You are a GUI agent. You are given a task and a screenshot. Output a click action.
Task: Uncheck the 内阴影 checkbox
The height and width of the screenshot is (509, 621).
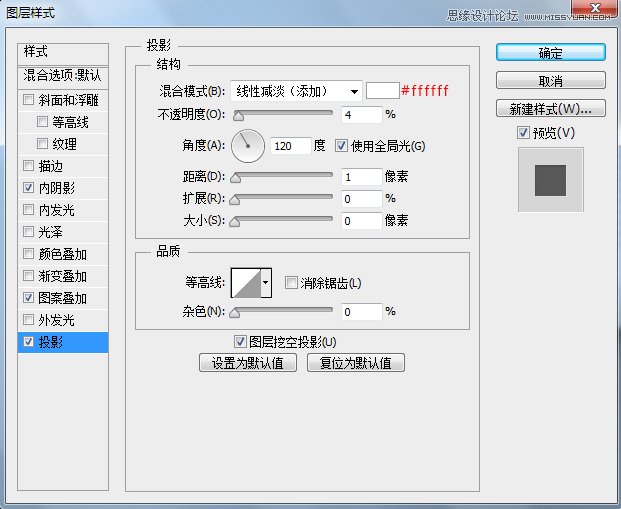click(x=28, y=187)
